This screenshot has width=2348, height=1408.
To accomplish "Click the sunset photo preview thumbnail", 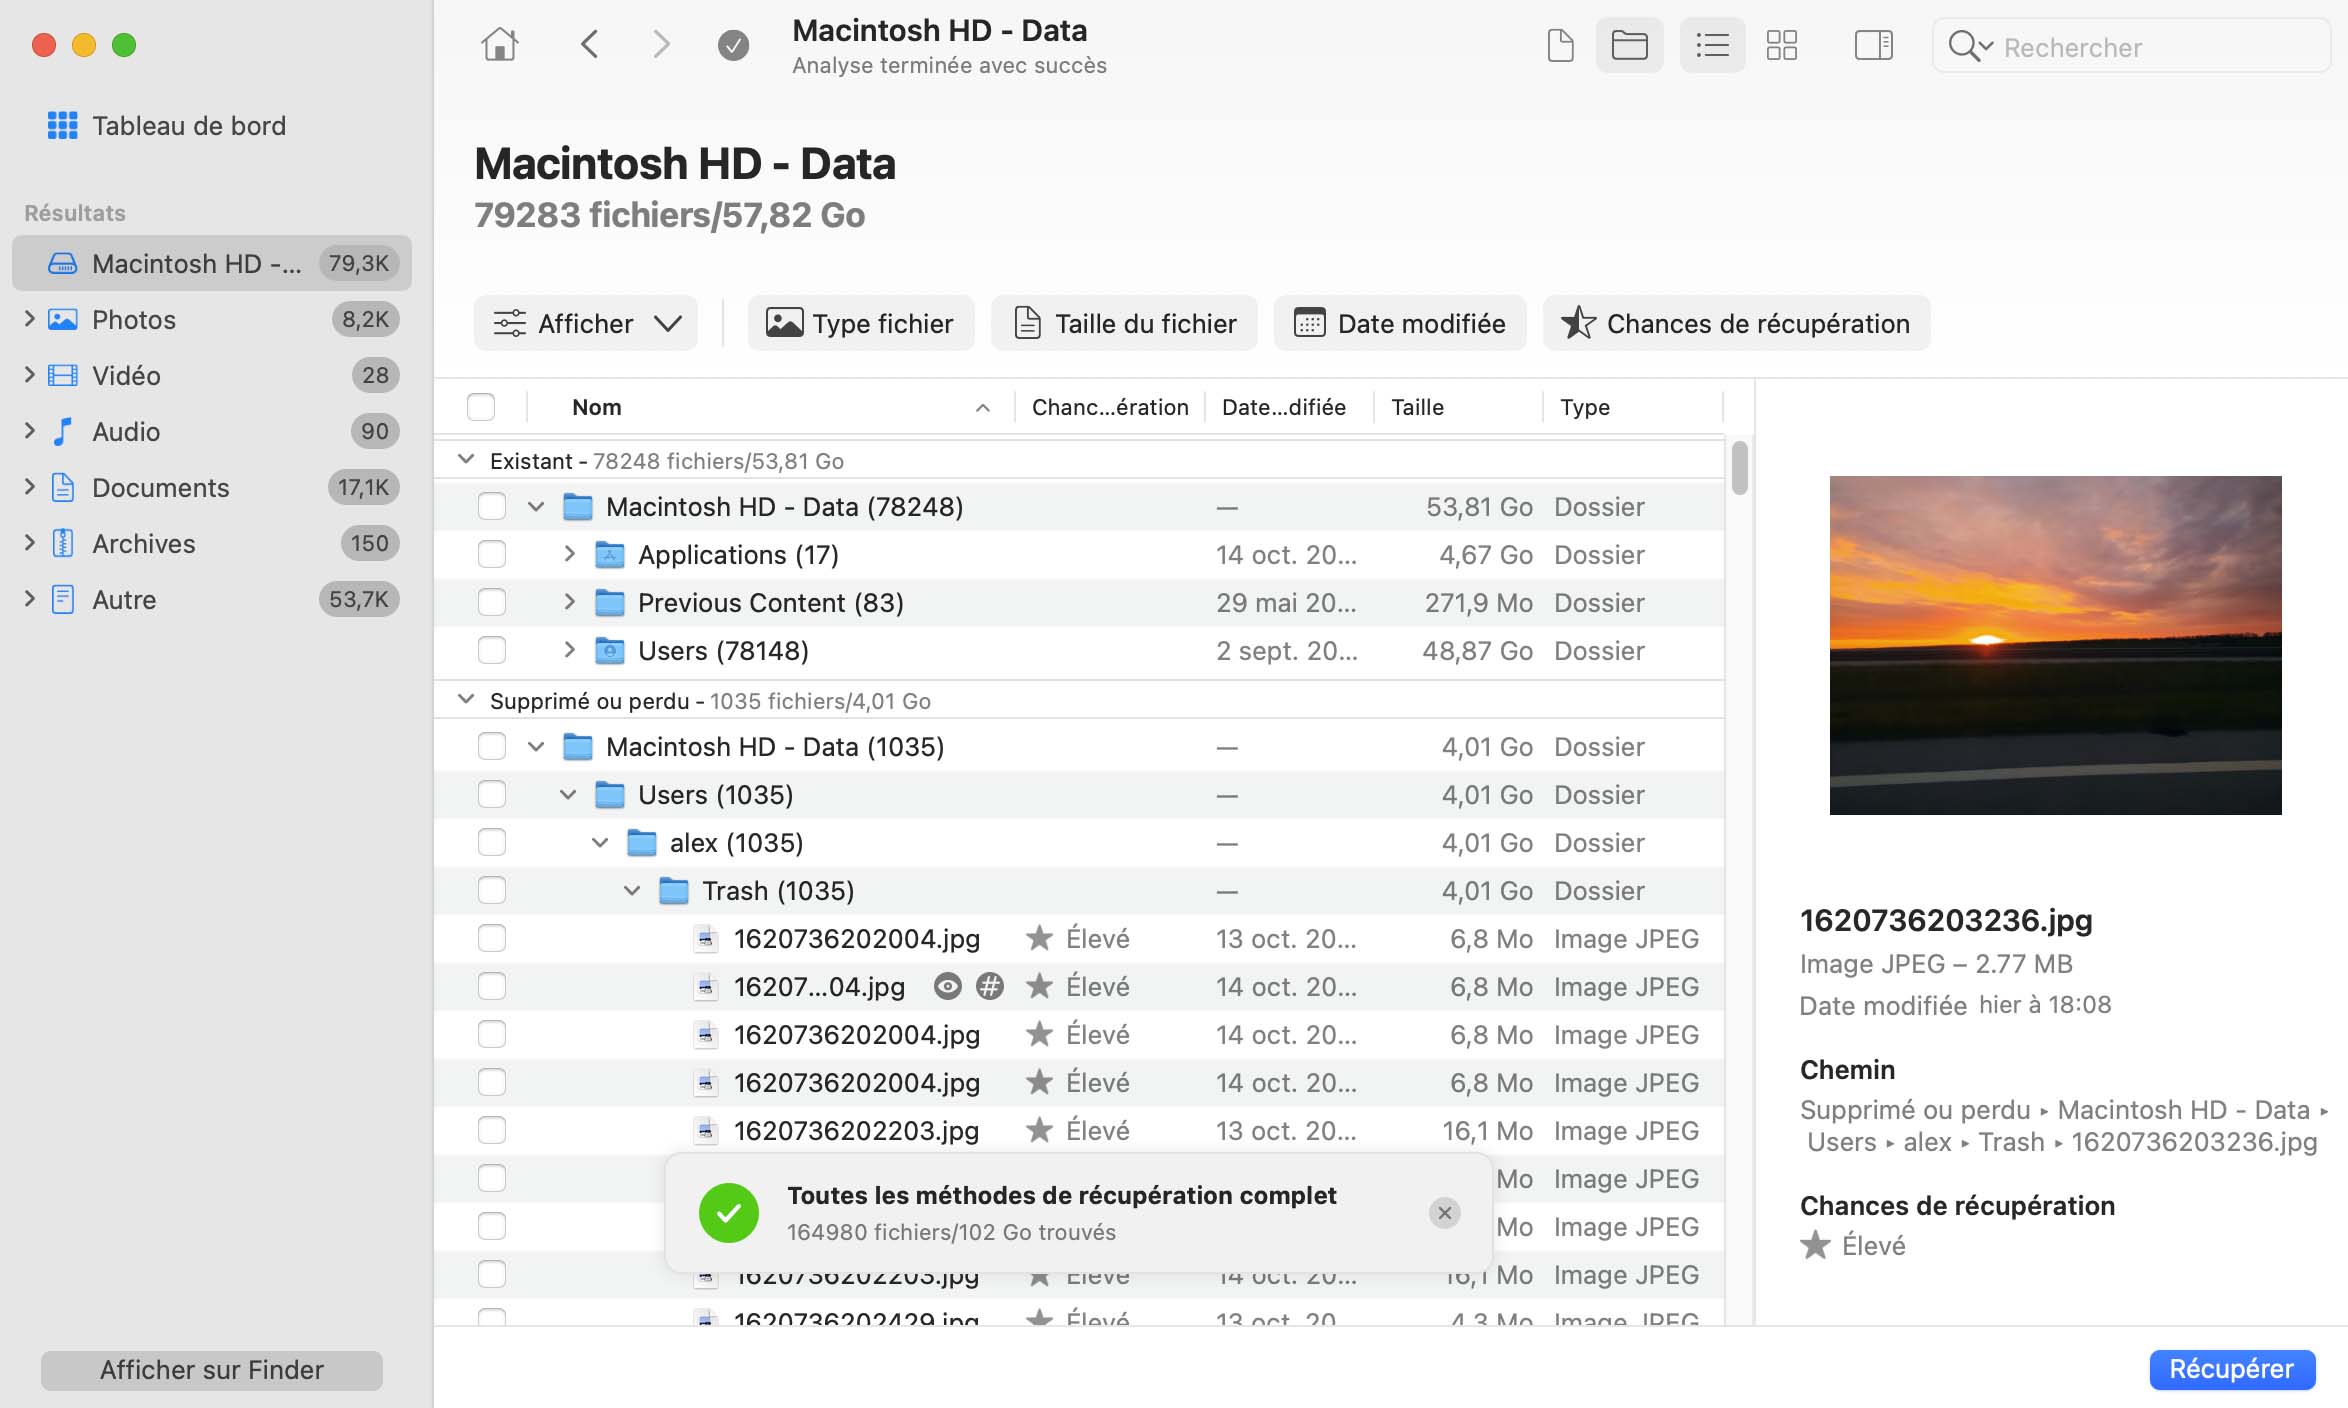I will (x=2055, y=647).
